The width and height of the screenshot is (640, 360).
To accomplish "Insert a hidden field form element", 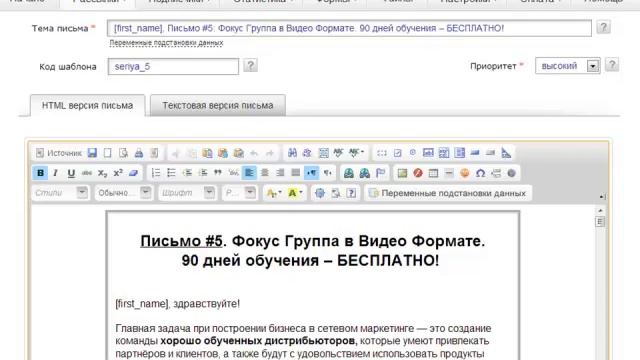I will click(506, 153).
